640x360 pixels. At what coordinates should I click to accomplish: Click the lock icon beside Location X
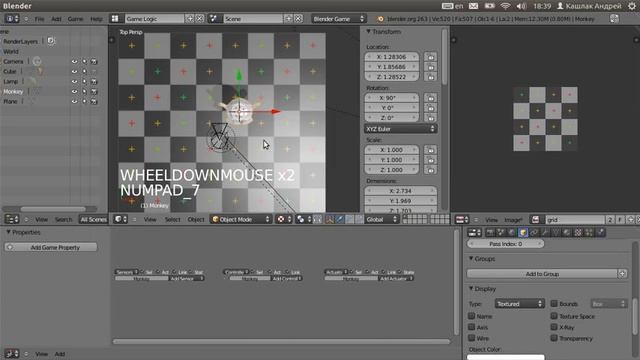pos(430,57)
